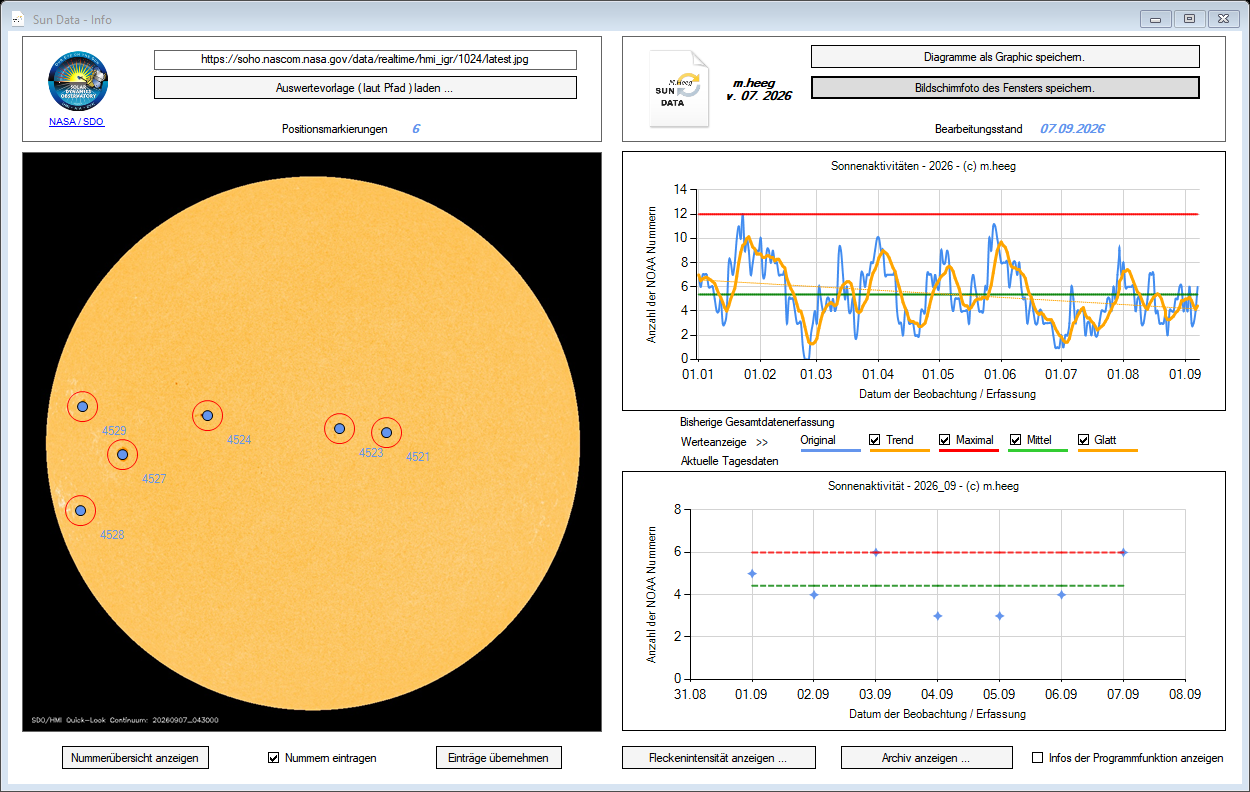
Task: Select sunspot marker 4523
Action: pos(340,429)
